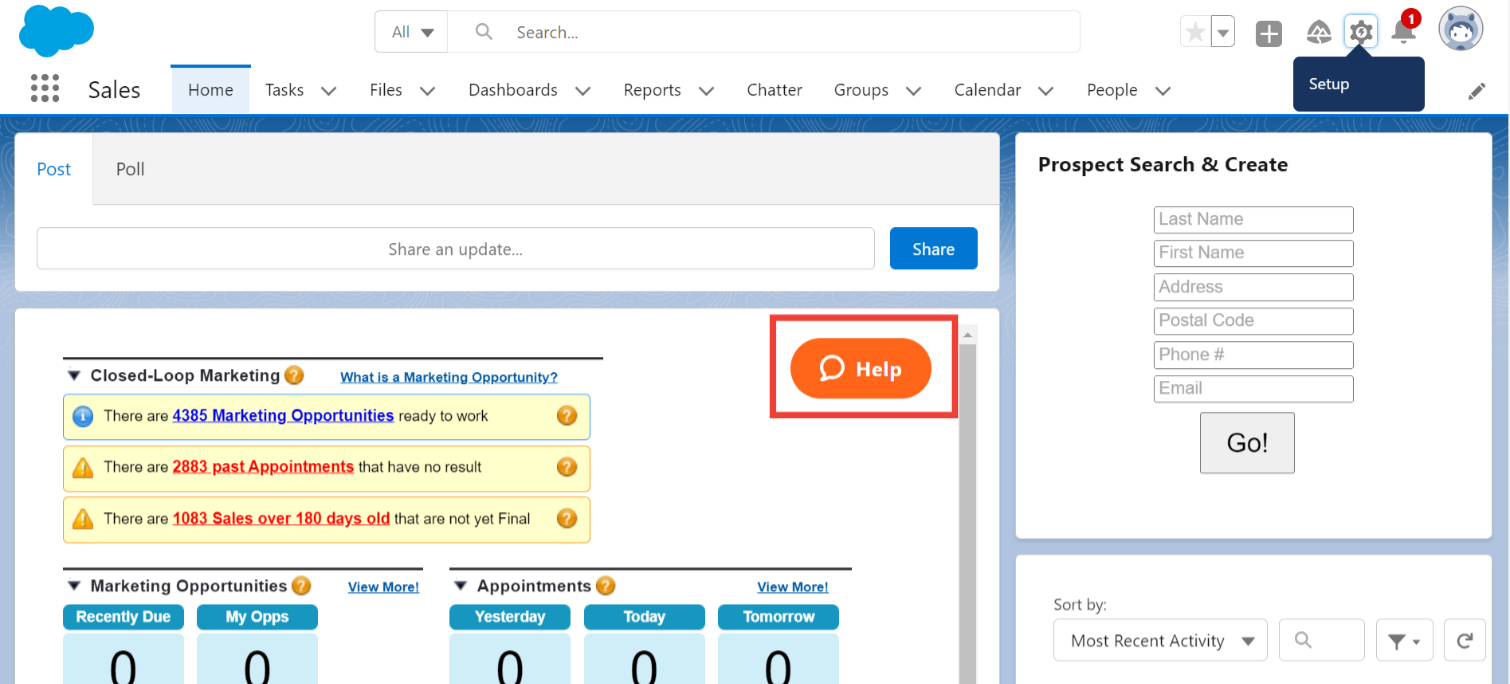Expand the Groups tab chevron
Screen dimensions: 1510x684
[913, 91]
